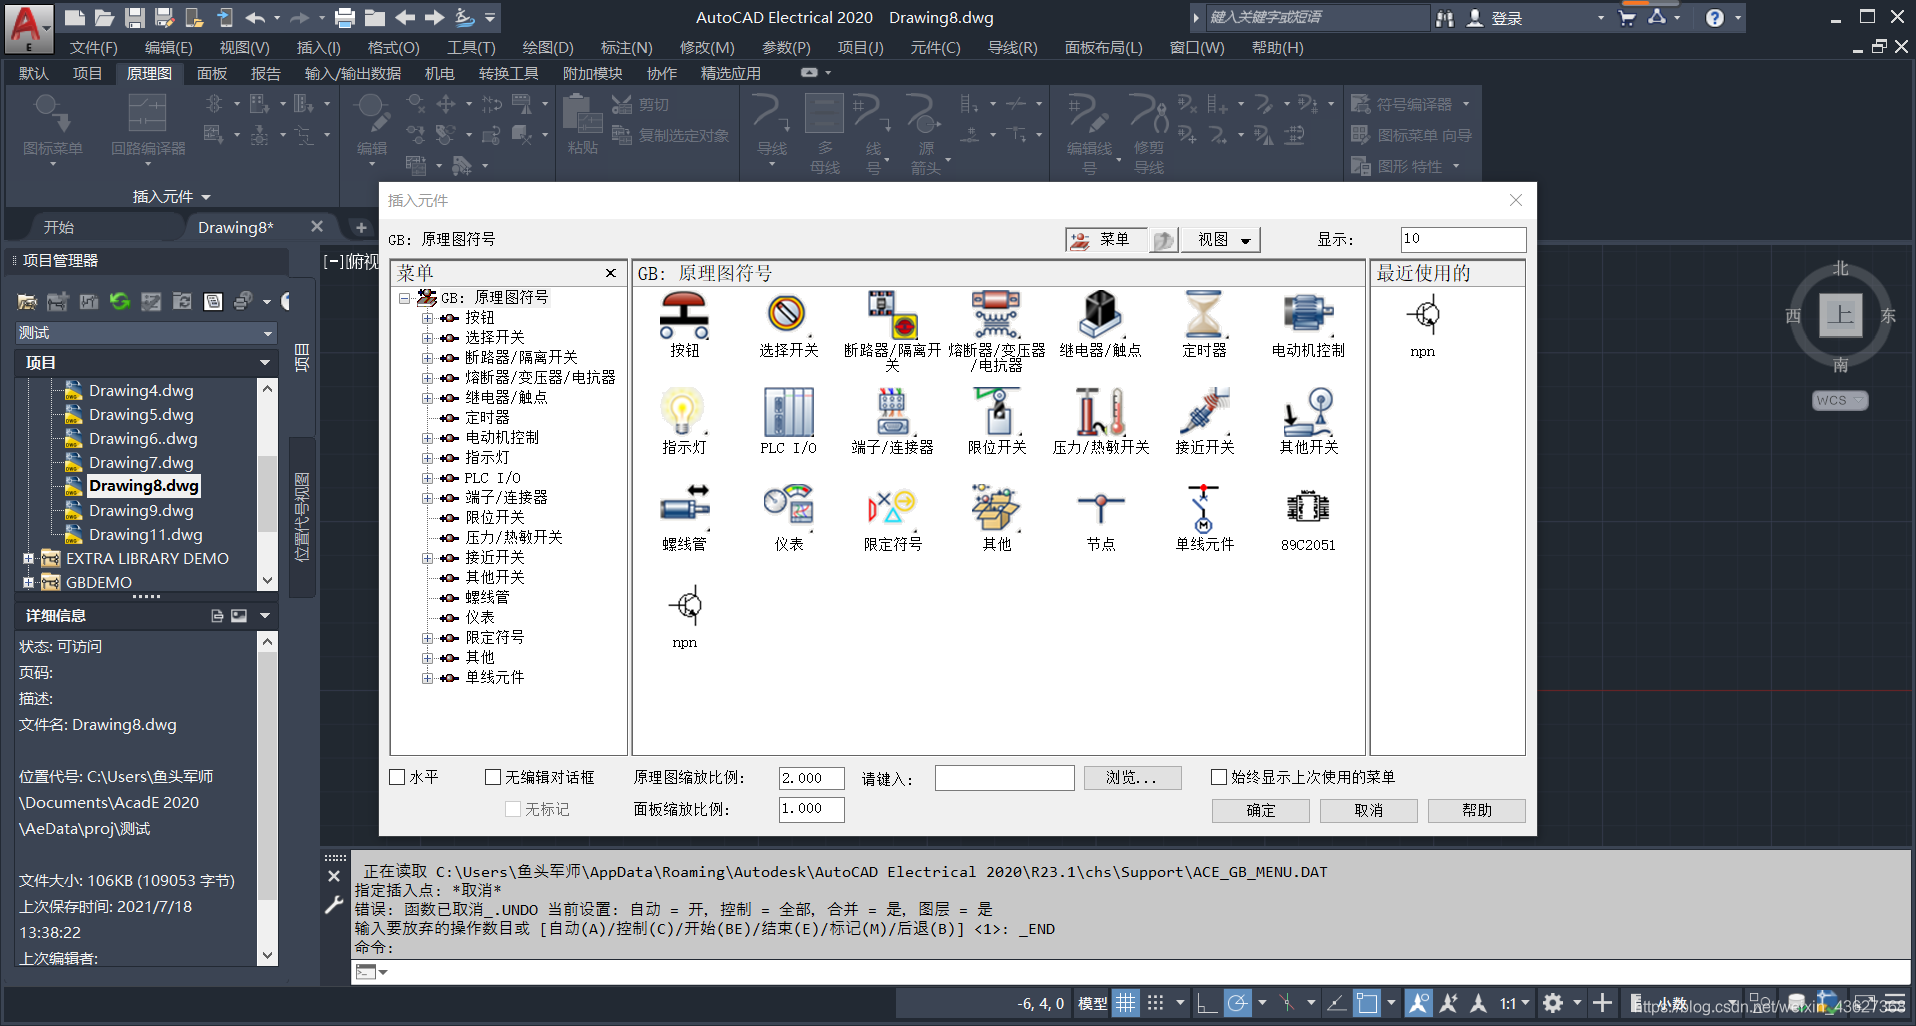
Task: Open the 其他 miscellaneous box icon
Action: click(x=996, y=507)
